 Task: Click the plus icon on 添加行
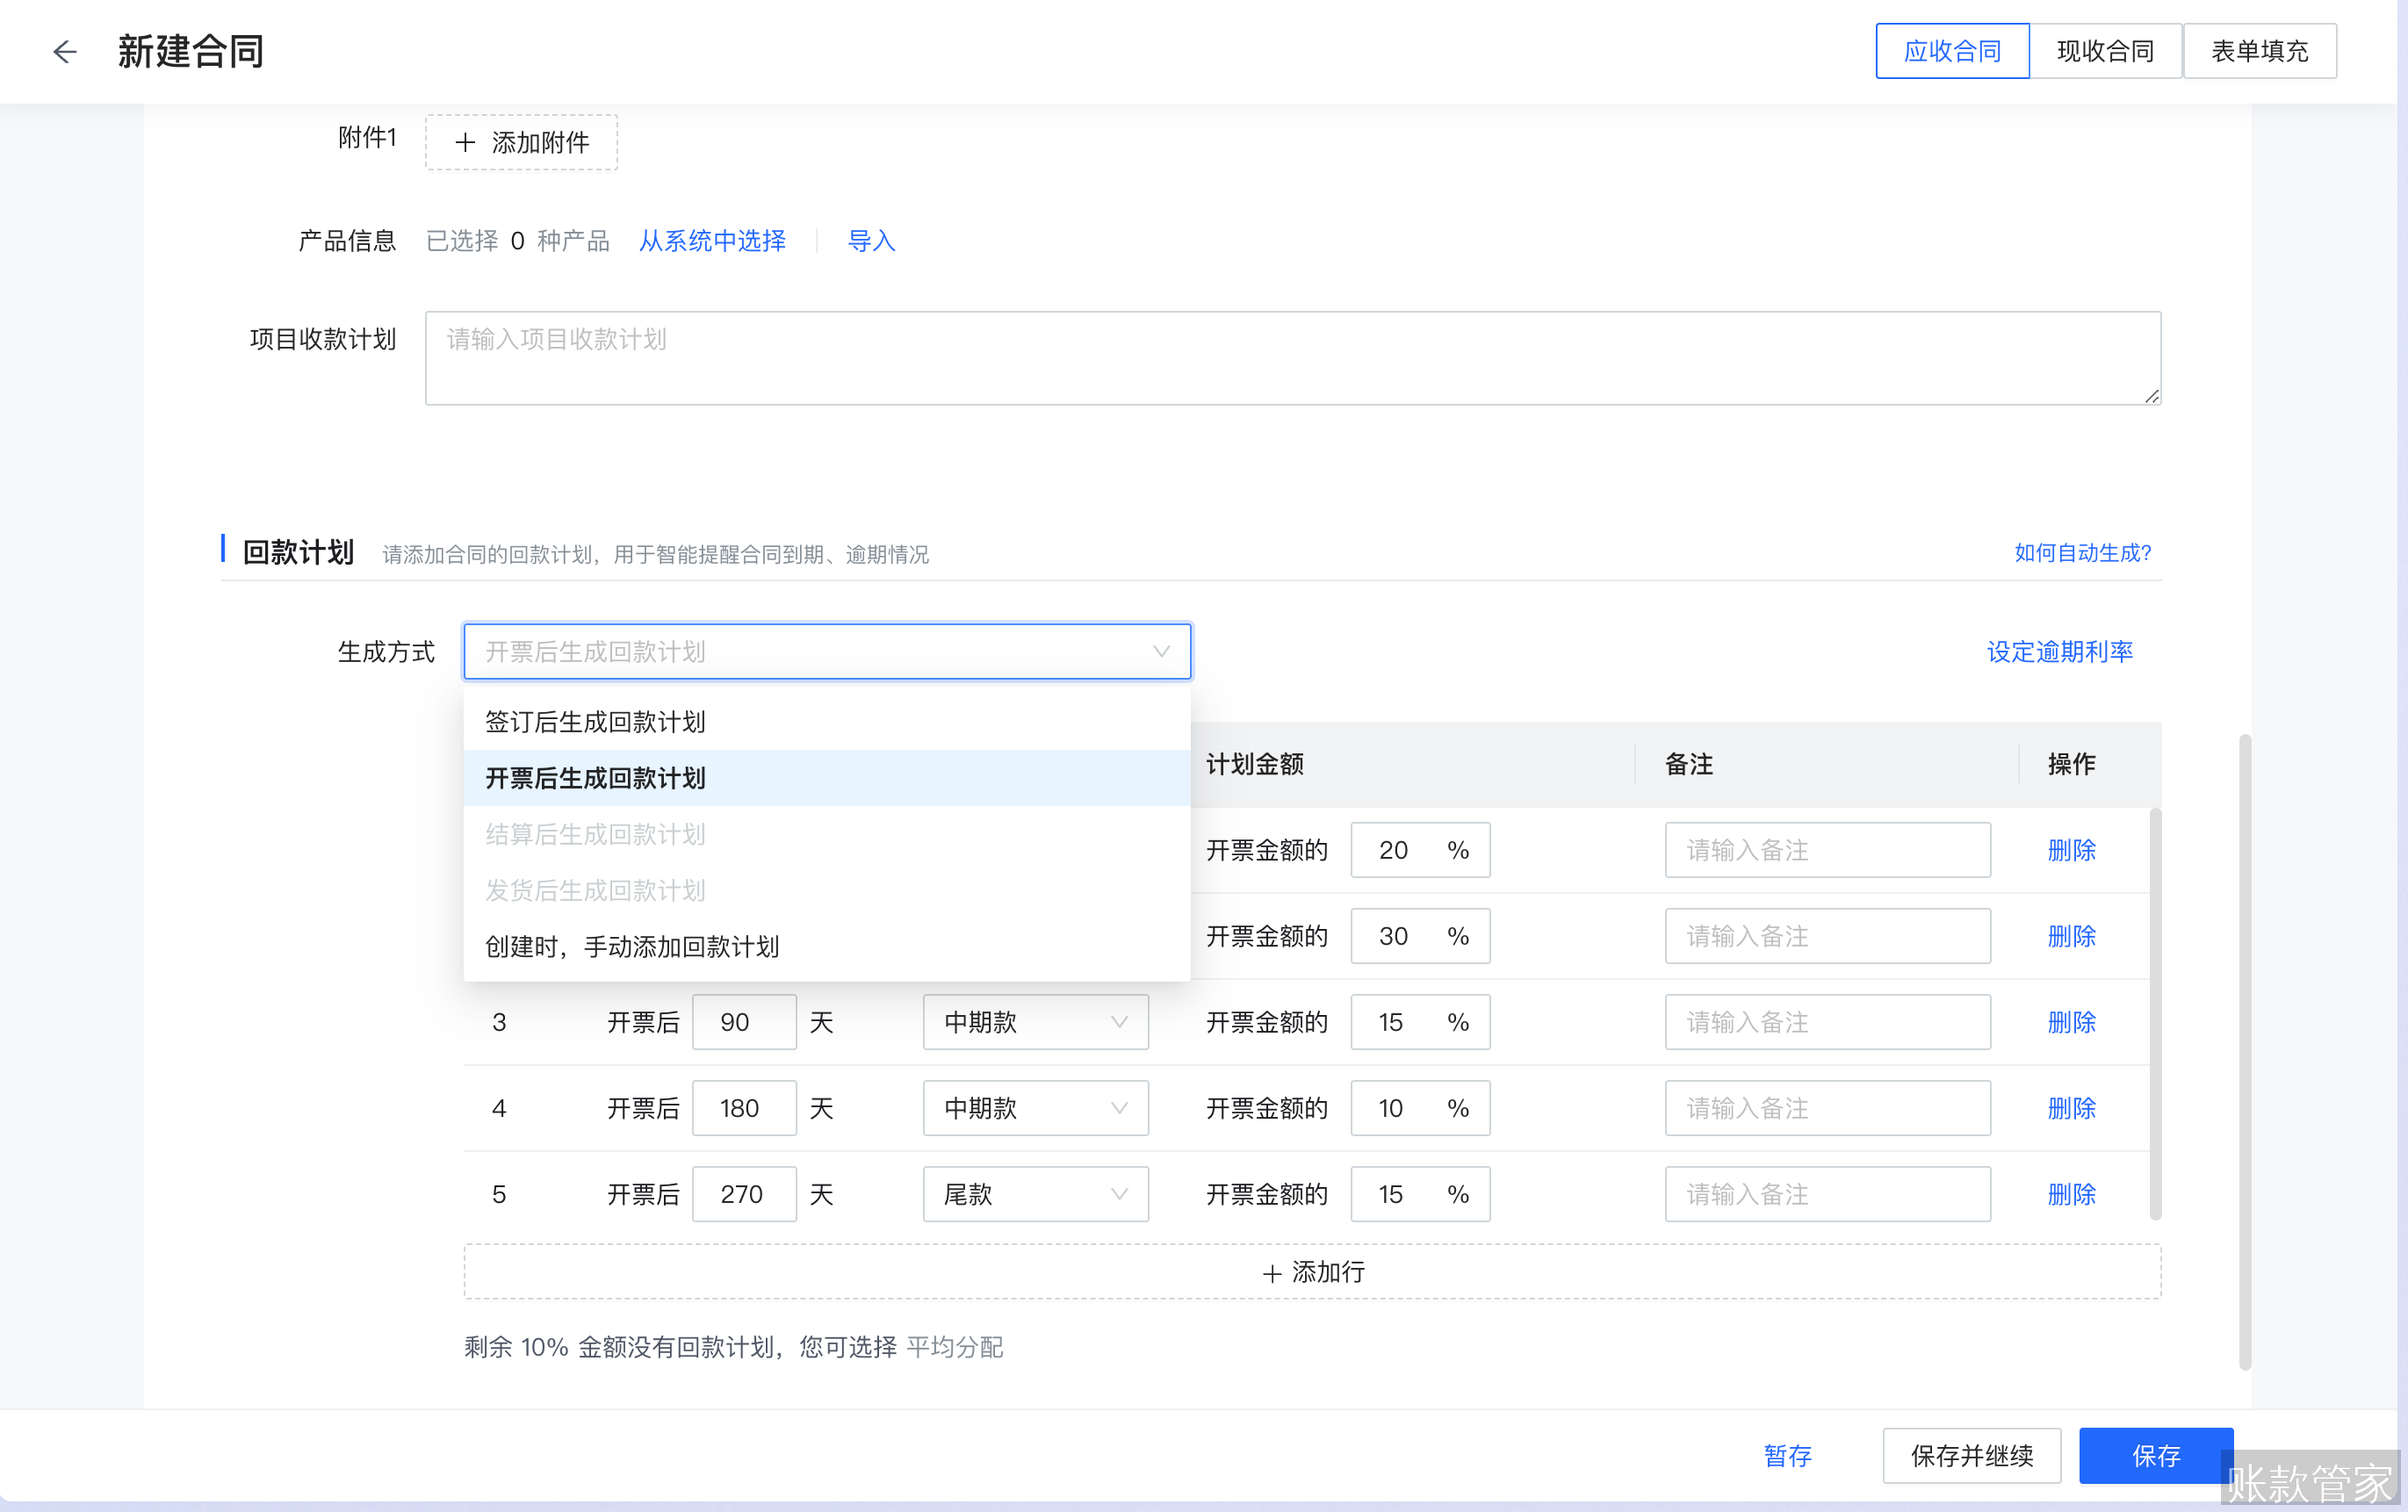pos(1271,1273)
